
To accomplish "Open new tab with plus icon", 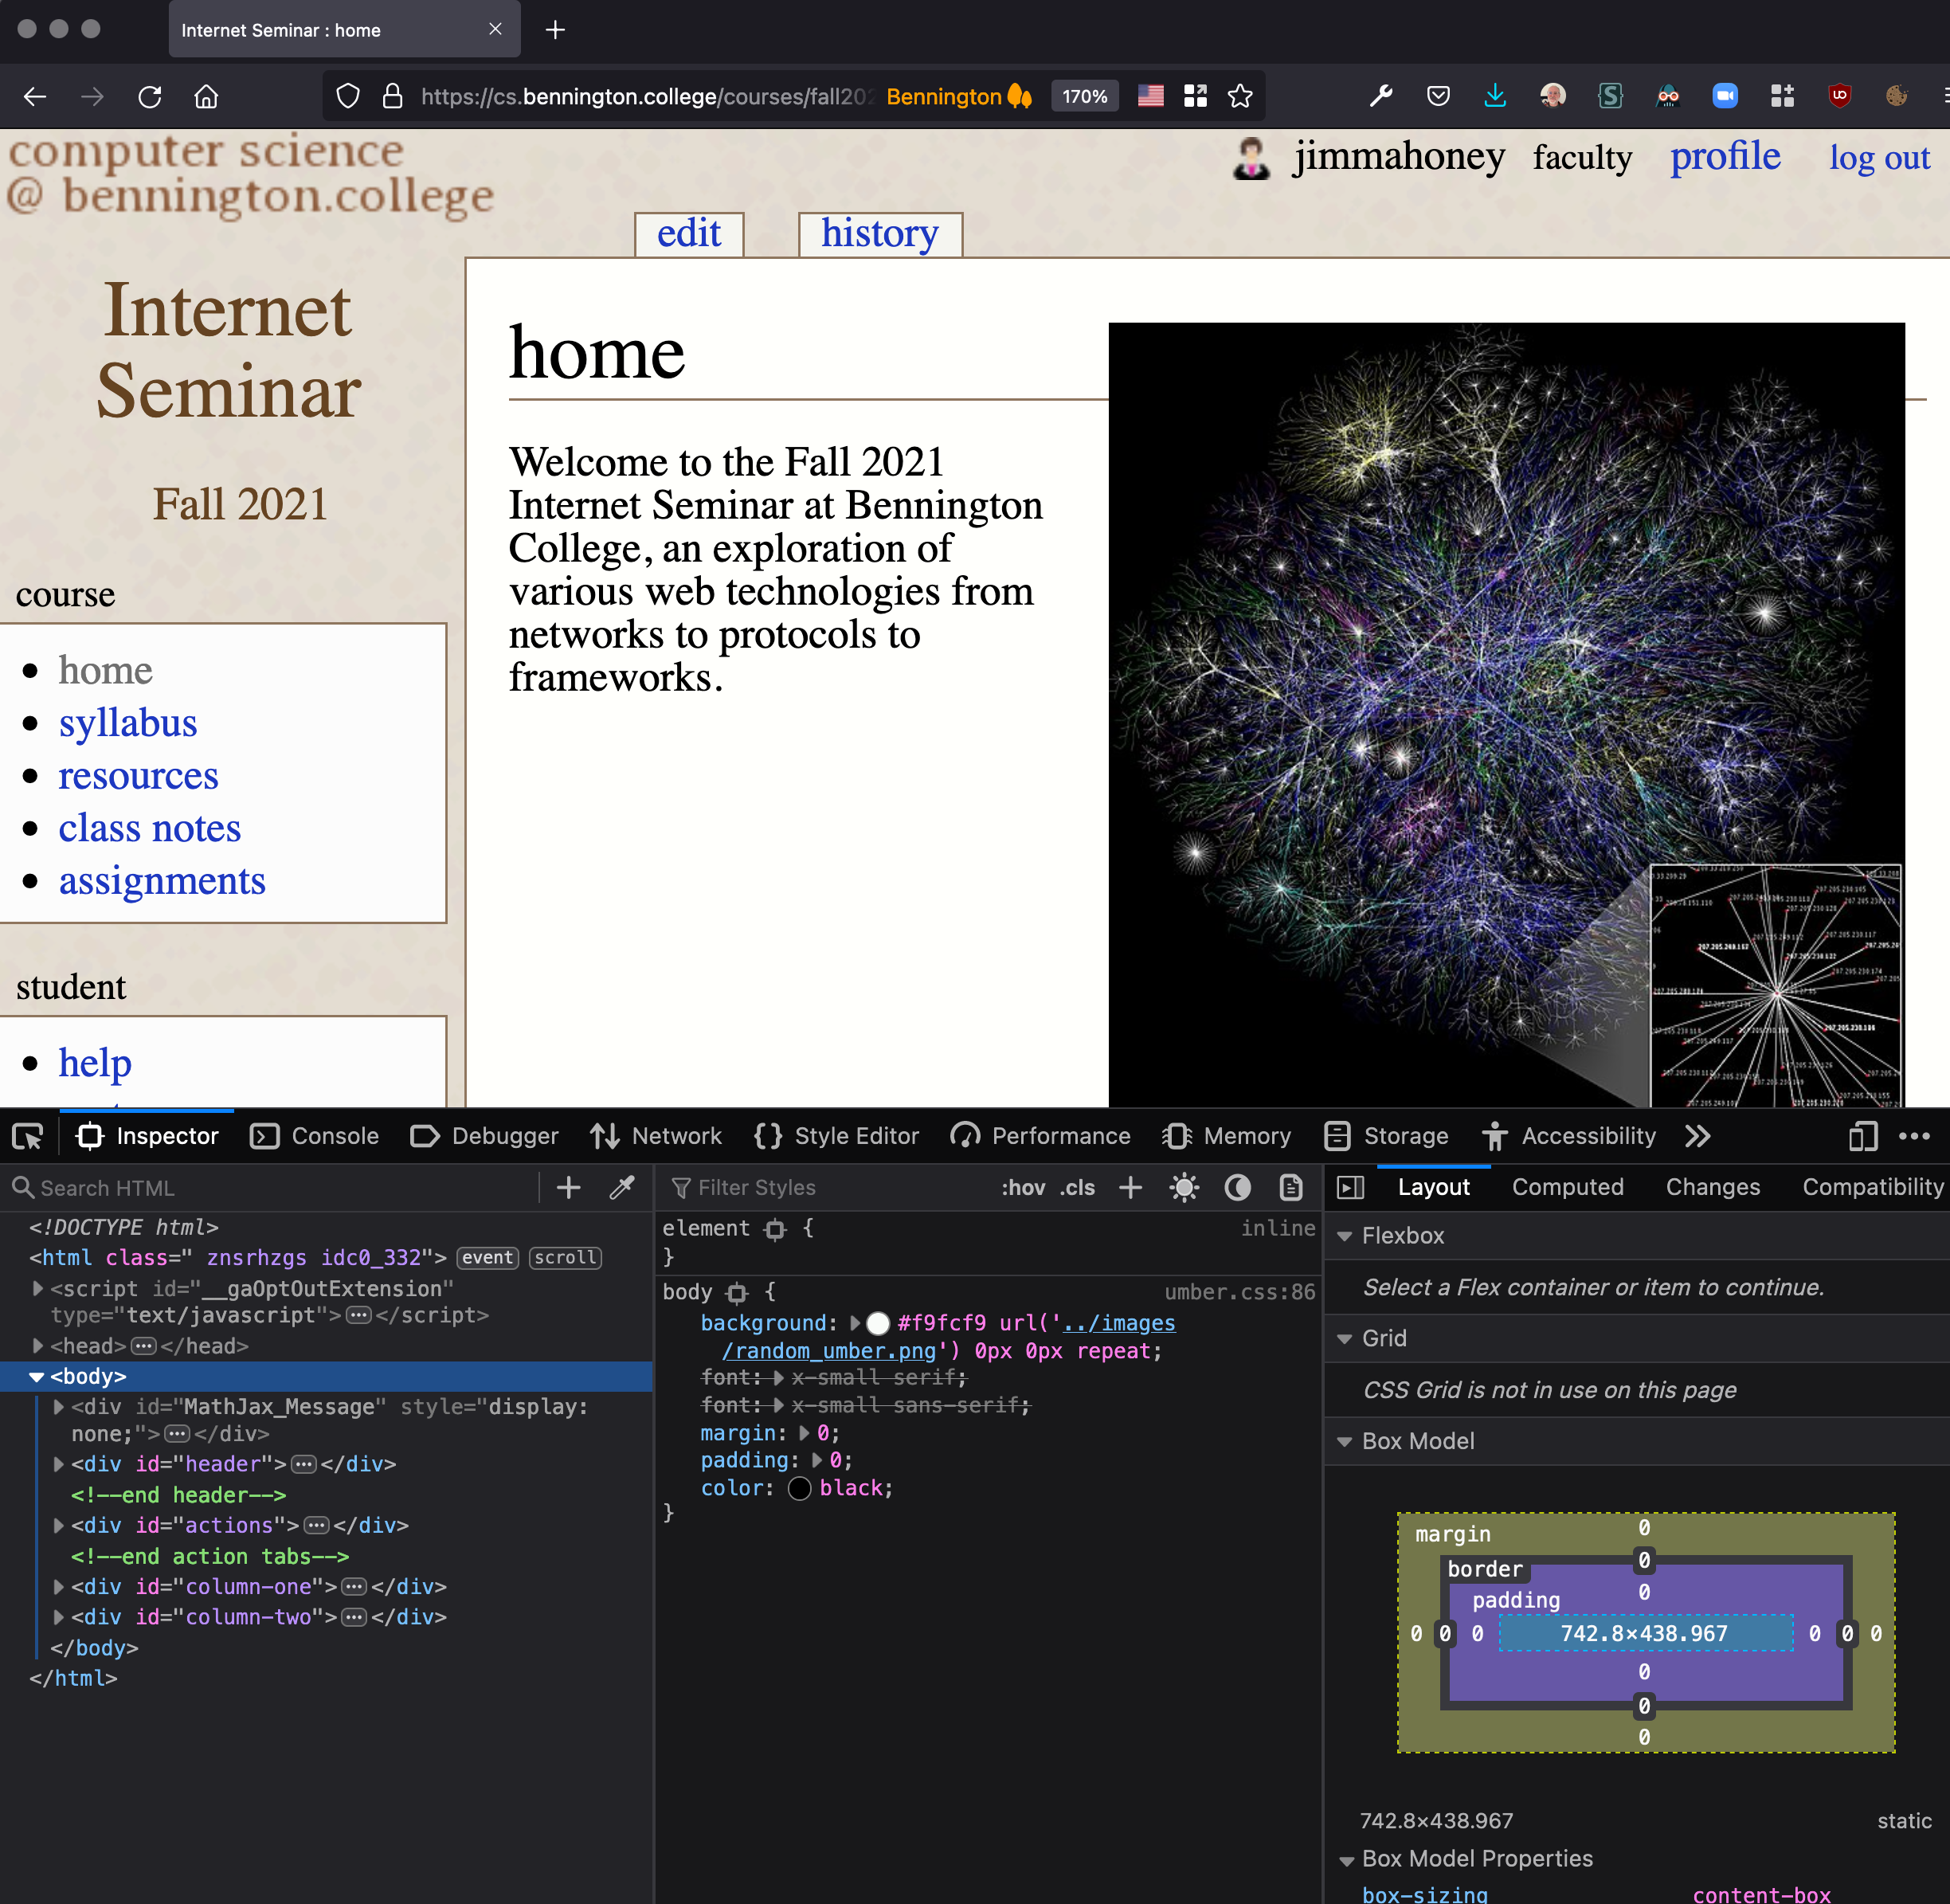I will tap(556, 30).
